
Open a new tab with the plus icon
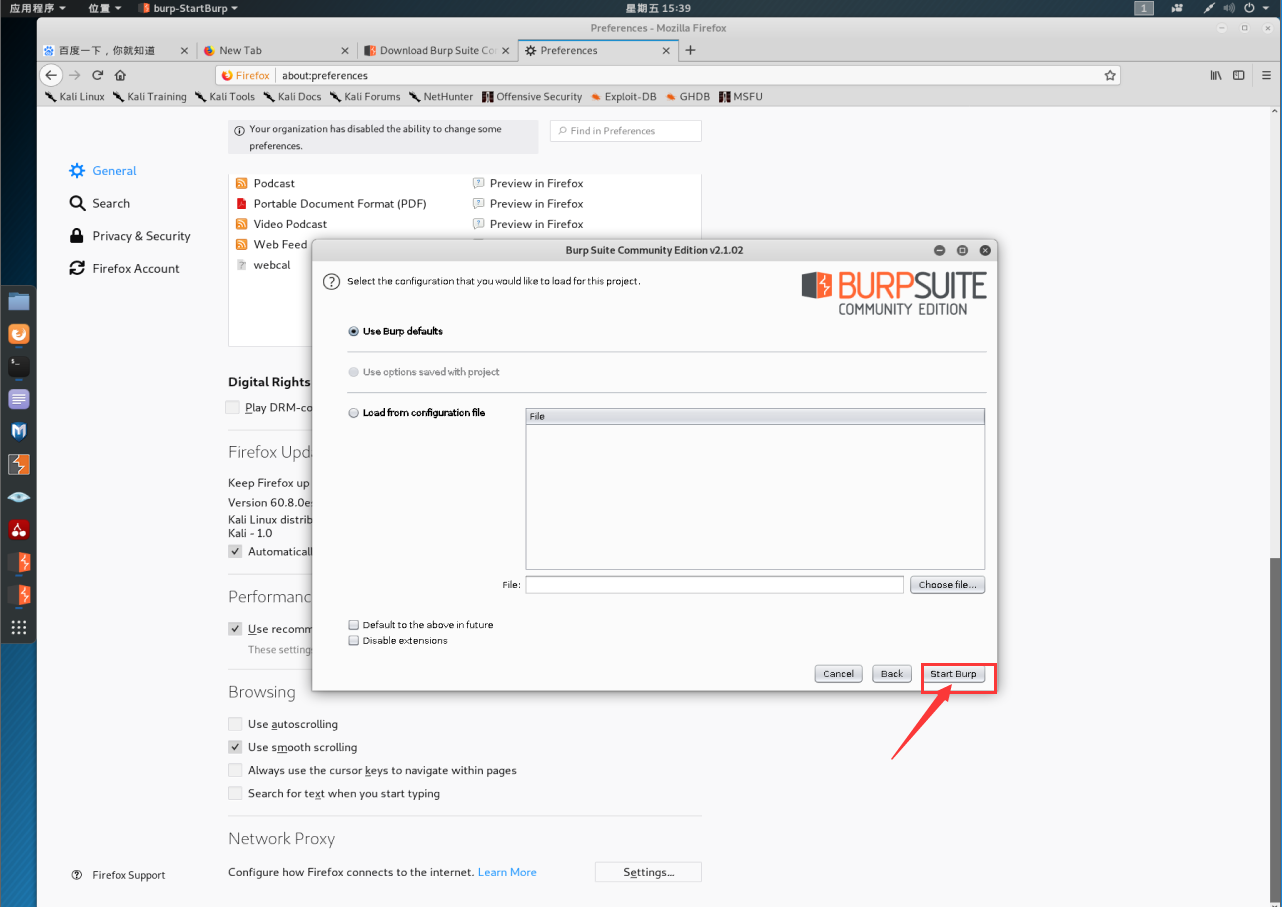point(690,50)
